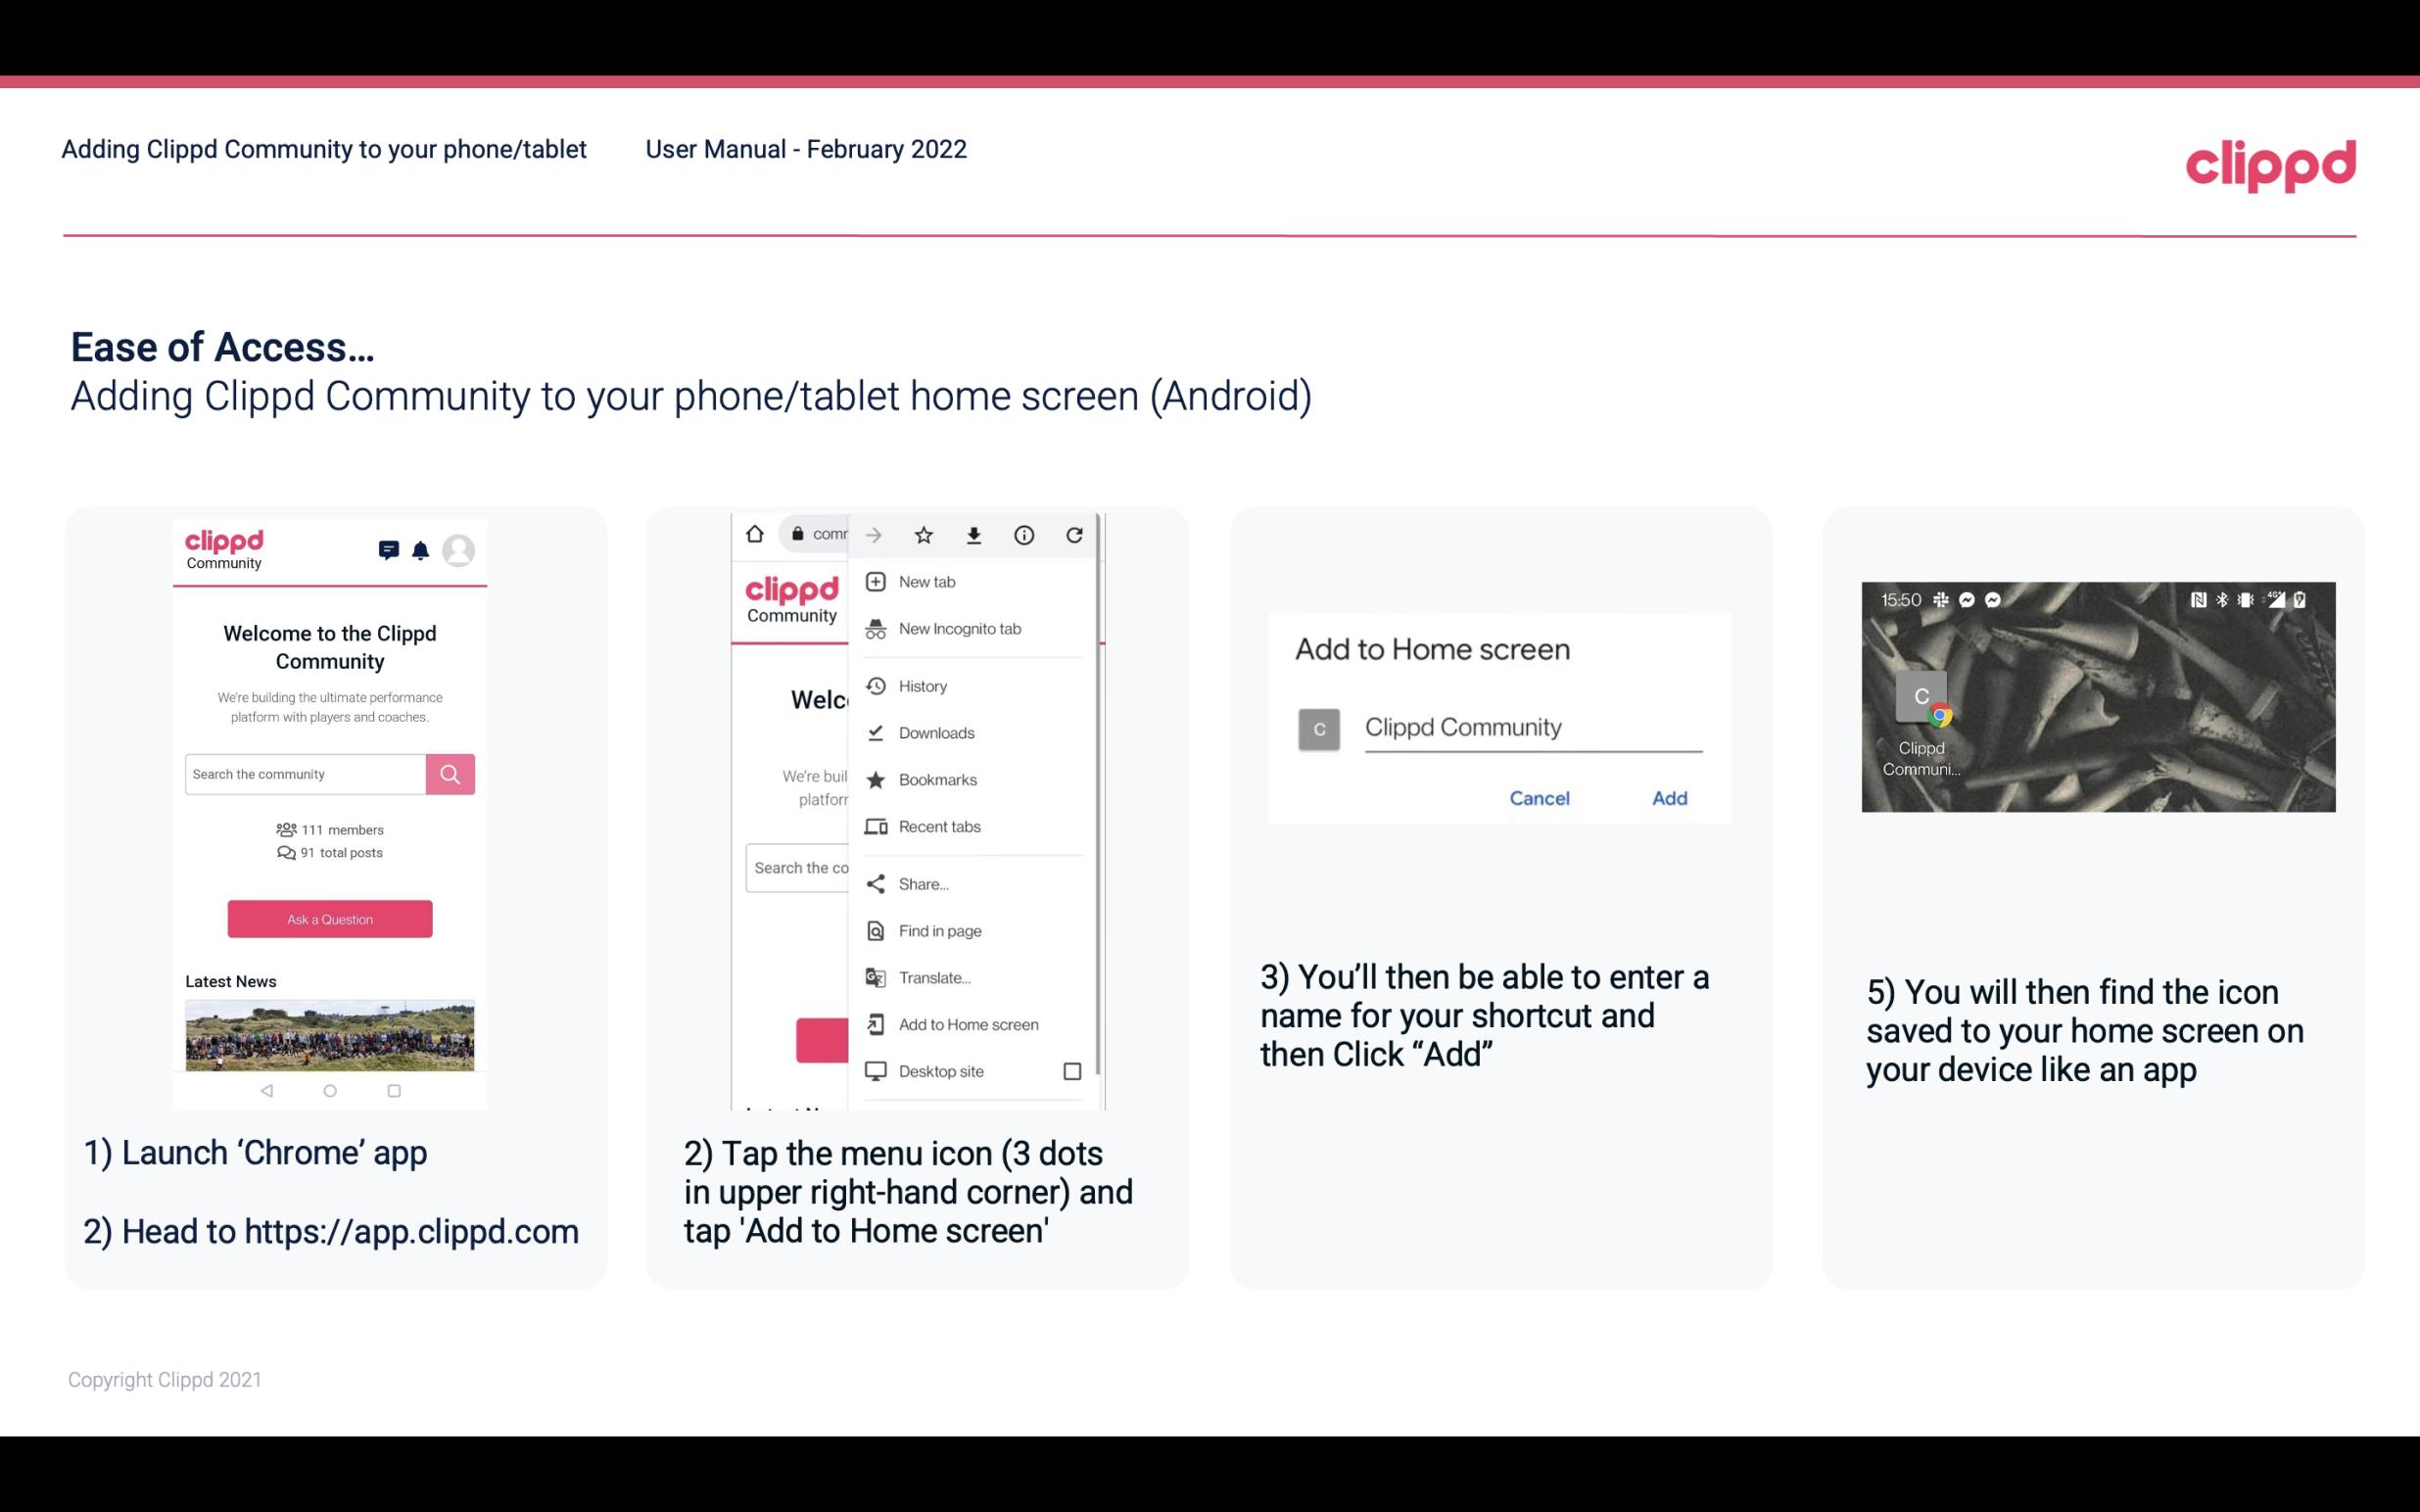Click the Cancel button in home screen dialog
This screenshot has width=2420, height=1512.
(x=1539, y=798)
